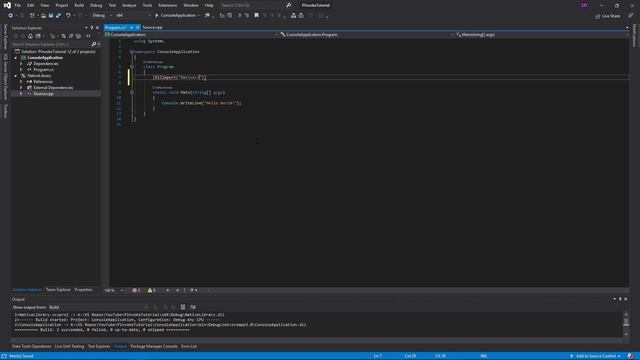Open the Build menu
The width and height of the screenshot is (640, 360).
click(x=79, y=5)
